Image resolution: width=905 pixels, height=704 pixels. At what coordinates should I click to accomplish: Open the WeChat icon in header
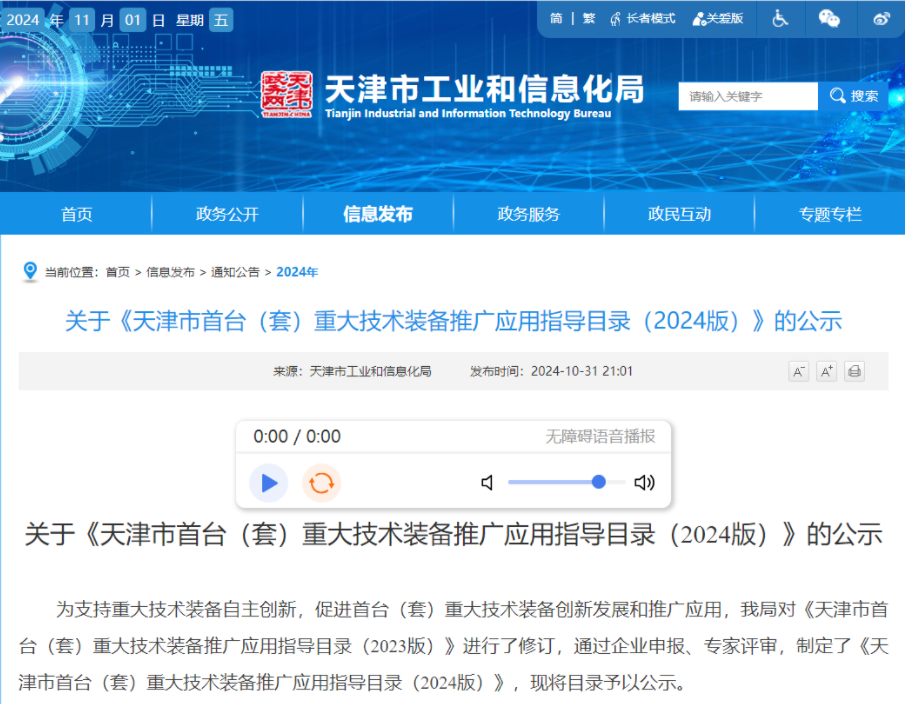[829, 18]
